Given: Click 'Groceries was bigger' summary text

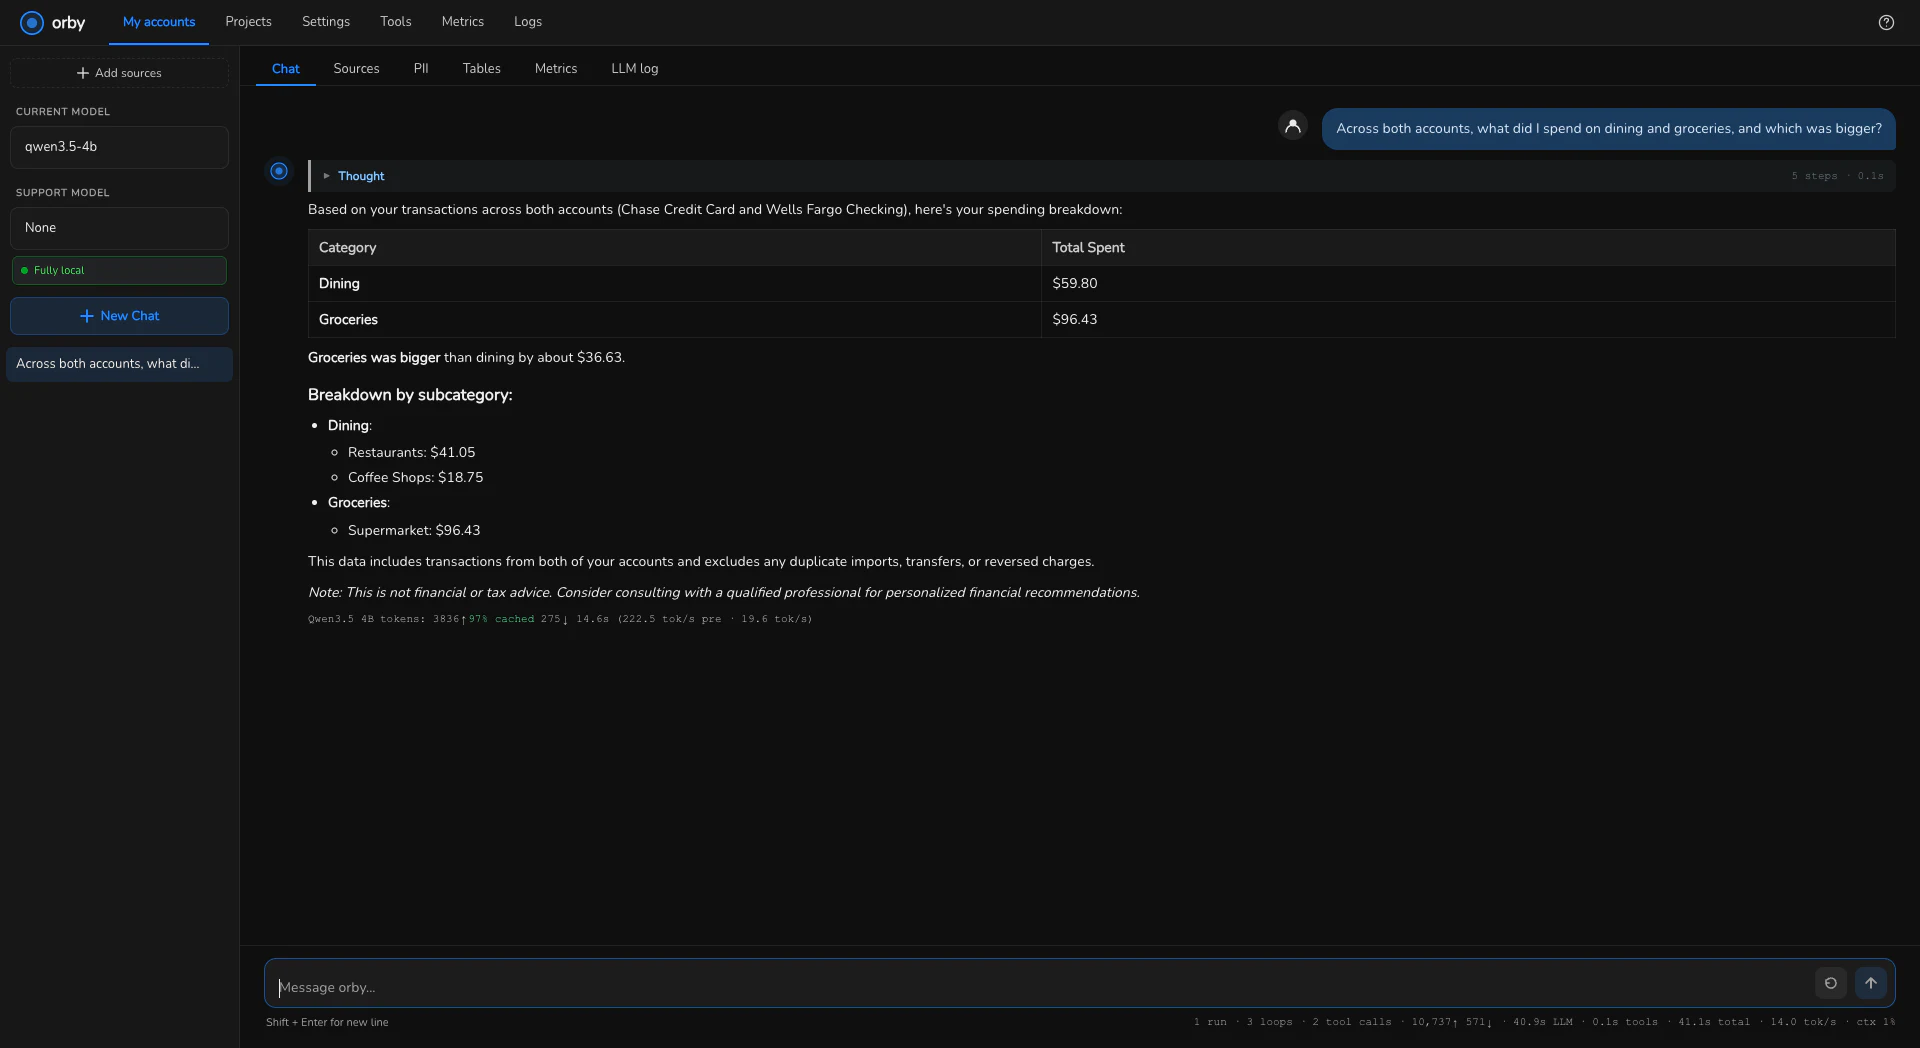Looking at the screenshot, I should [x=374, y=358].
